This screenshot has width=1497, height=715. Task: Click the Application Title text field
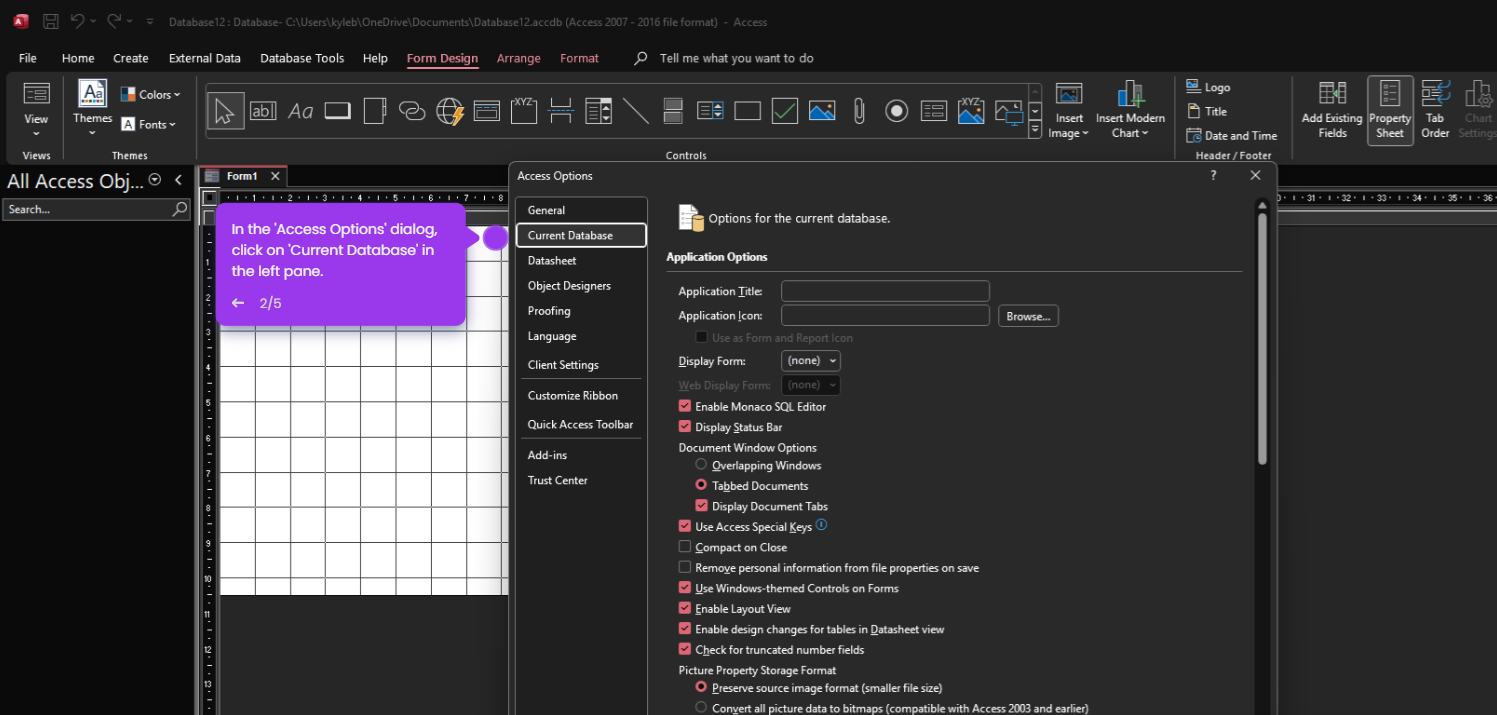tap(885, 291)
